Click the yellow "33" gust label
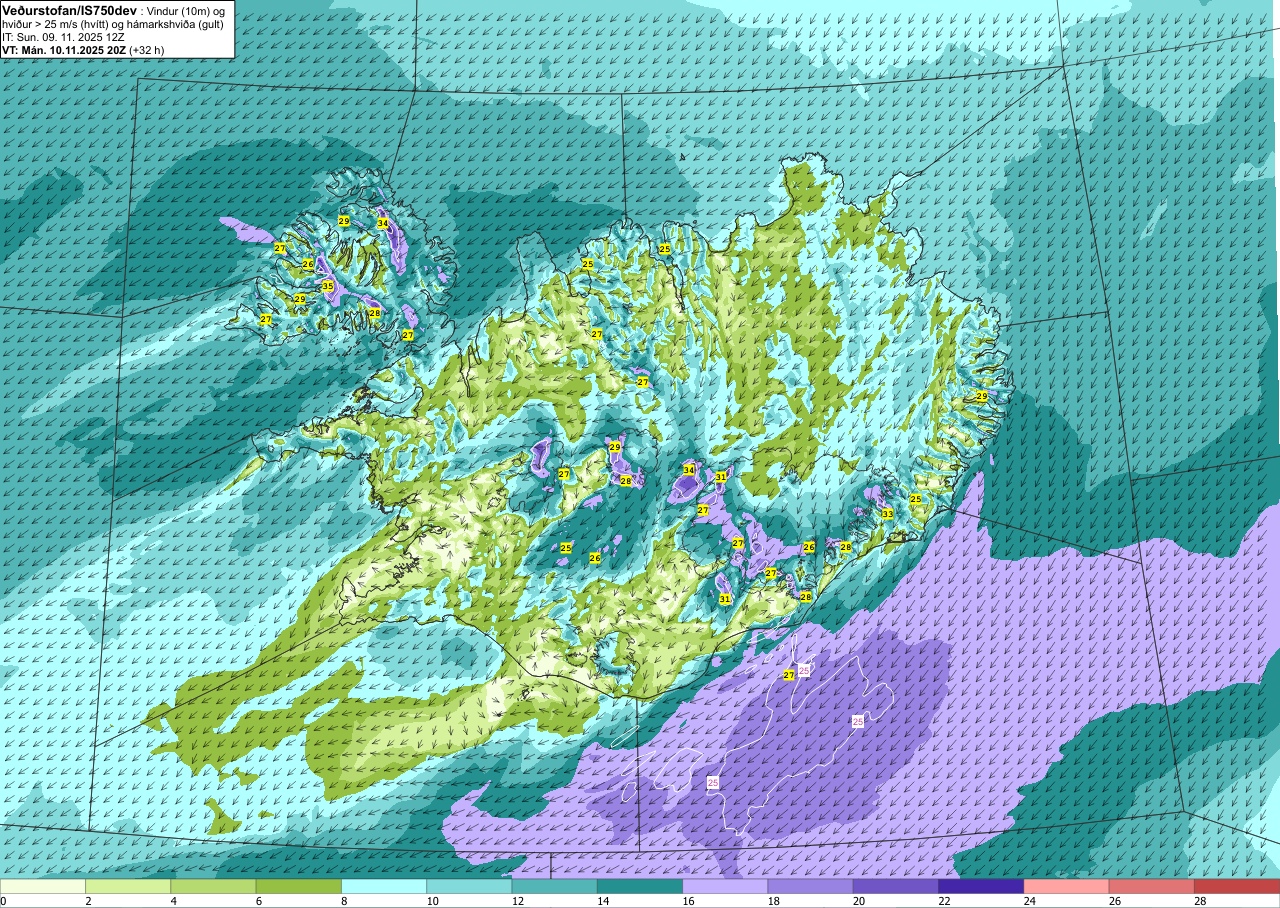The image size is (1280, 908). pyautogui.click(x=887, y=514)
